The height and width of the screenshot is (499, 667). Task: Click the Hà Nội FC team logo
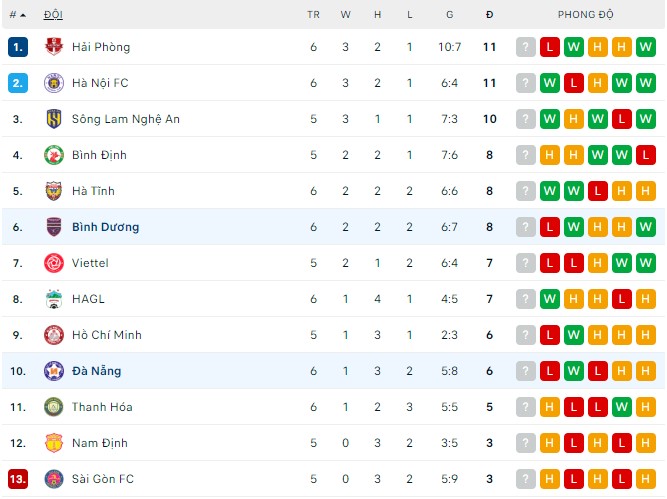point(54,83)
